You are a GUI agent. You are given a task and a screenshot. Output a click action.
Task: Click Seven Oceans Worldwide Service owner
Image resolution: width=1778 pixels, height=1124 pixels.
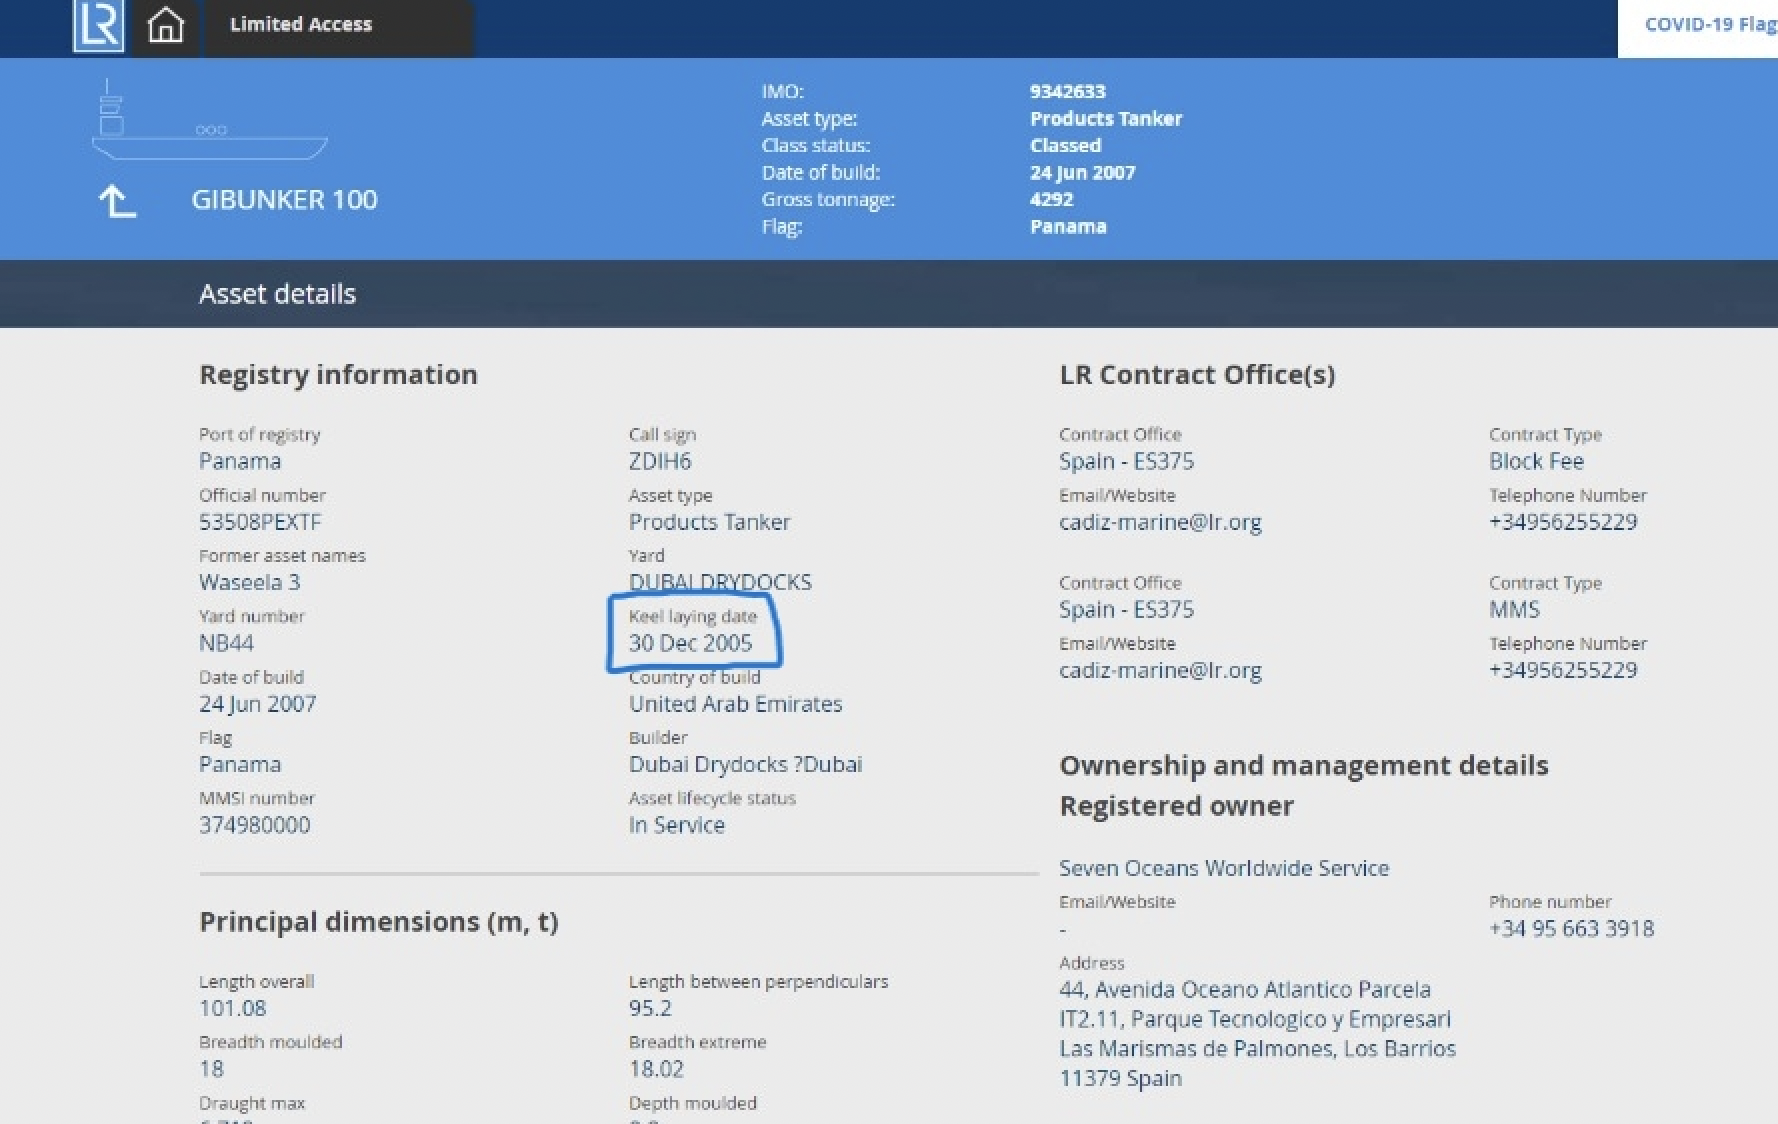[1224, 868]
